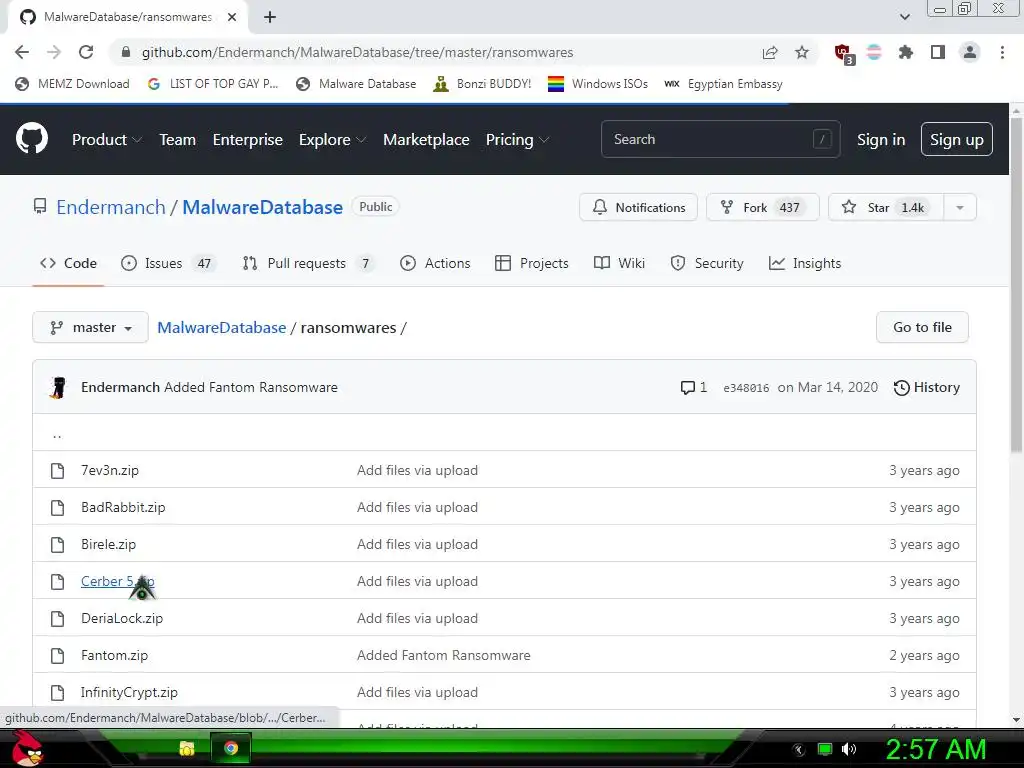Open the Team page
Viewport: 1024px width, 768px height.
coord(178,140)
